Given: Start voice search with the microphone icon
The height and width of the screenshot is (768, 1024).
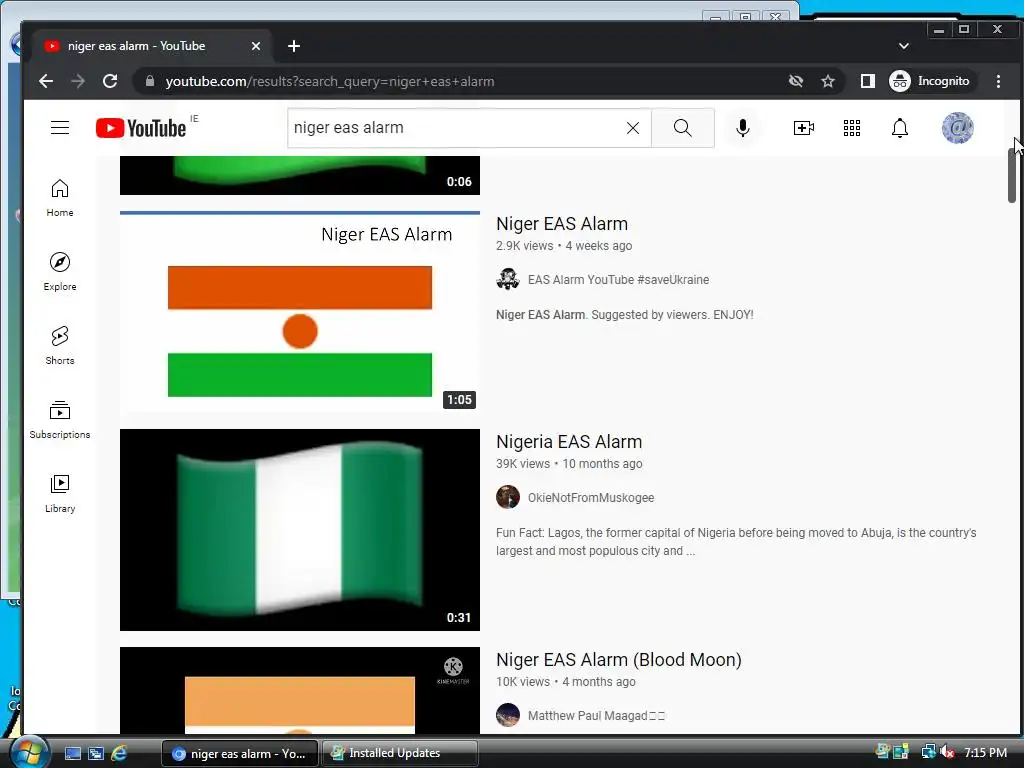Looking at the screenshot, I should click(x=743, y=128).
